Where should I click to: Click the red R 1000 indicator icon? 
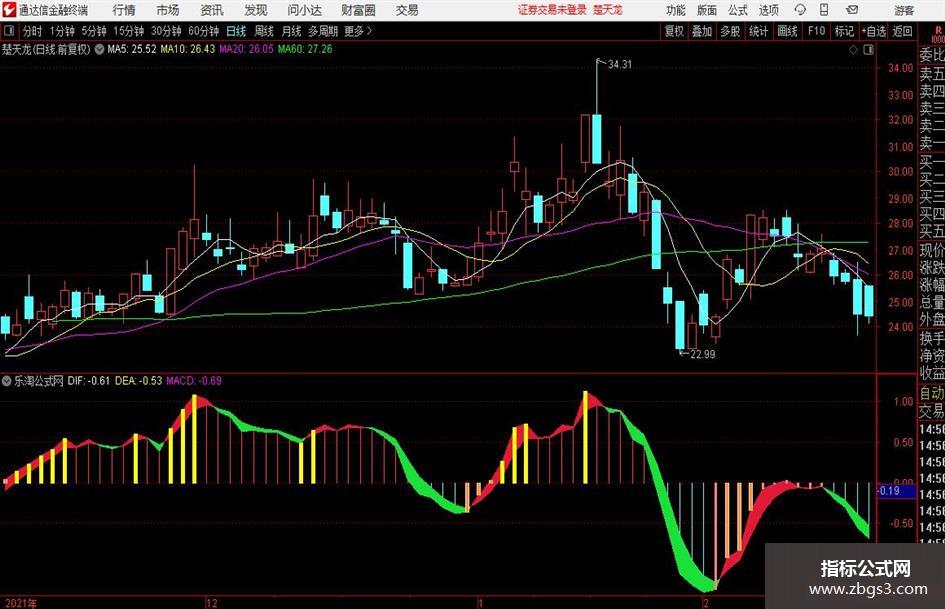point(938,34)
